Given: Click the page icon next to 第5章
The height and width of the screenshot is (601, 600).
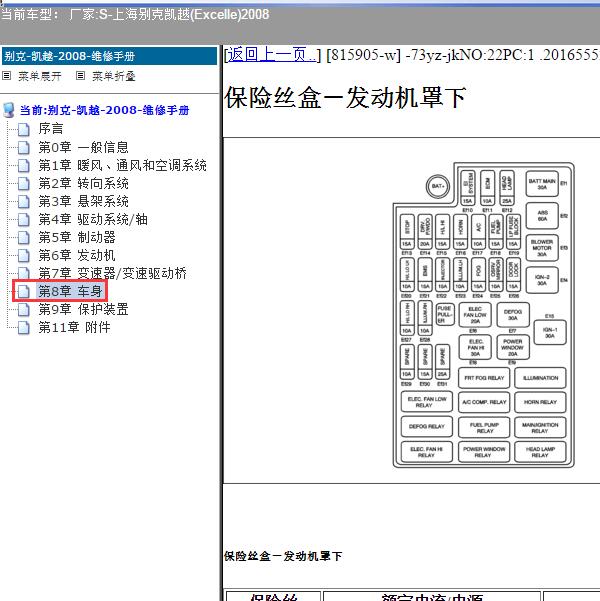Looking at the screenshot, I should 24,238.
